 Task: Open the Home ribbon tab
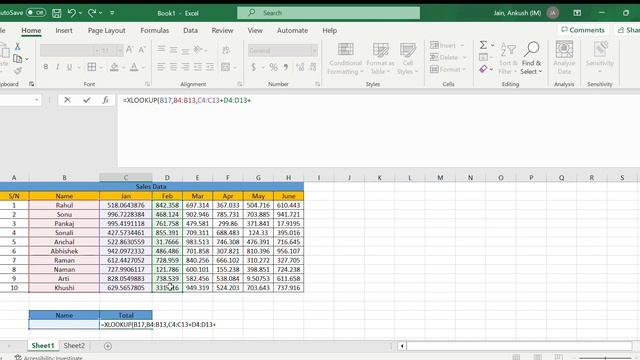(x=31, y=31)
